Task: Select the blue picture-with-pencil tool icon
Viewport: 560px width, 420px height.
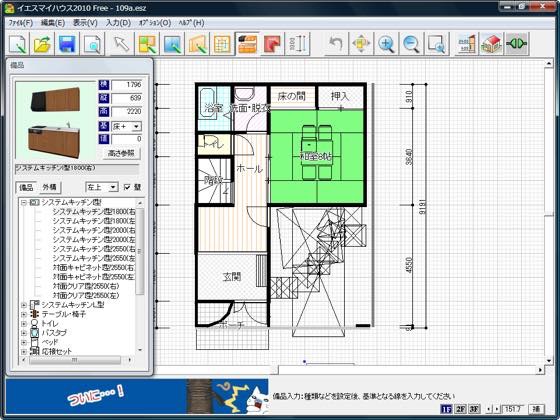Action: [172, 44]
